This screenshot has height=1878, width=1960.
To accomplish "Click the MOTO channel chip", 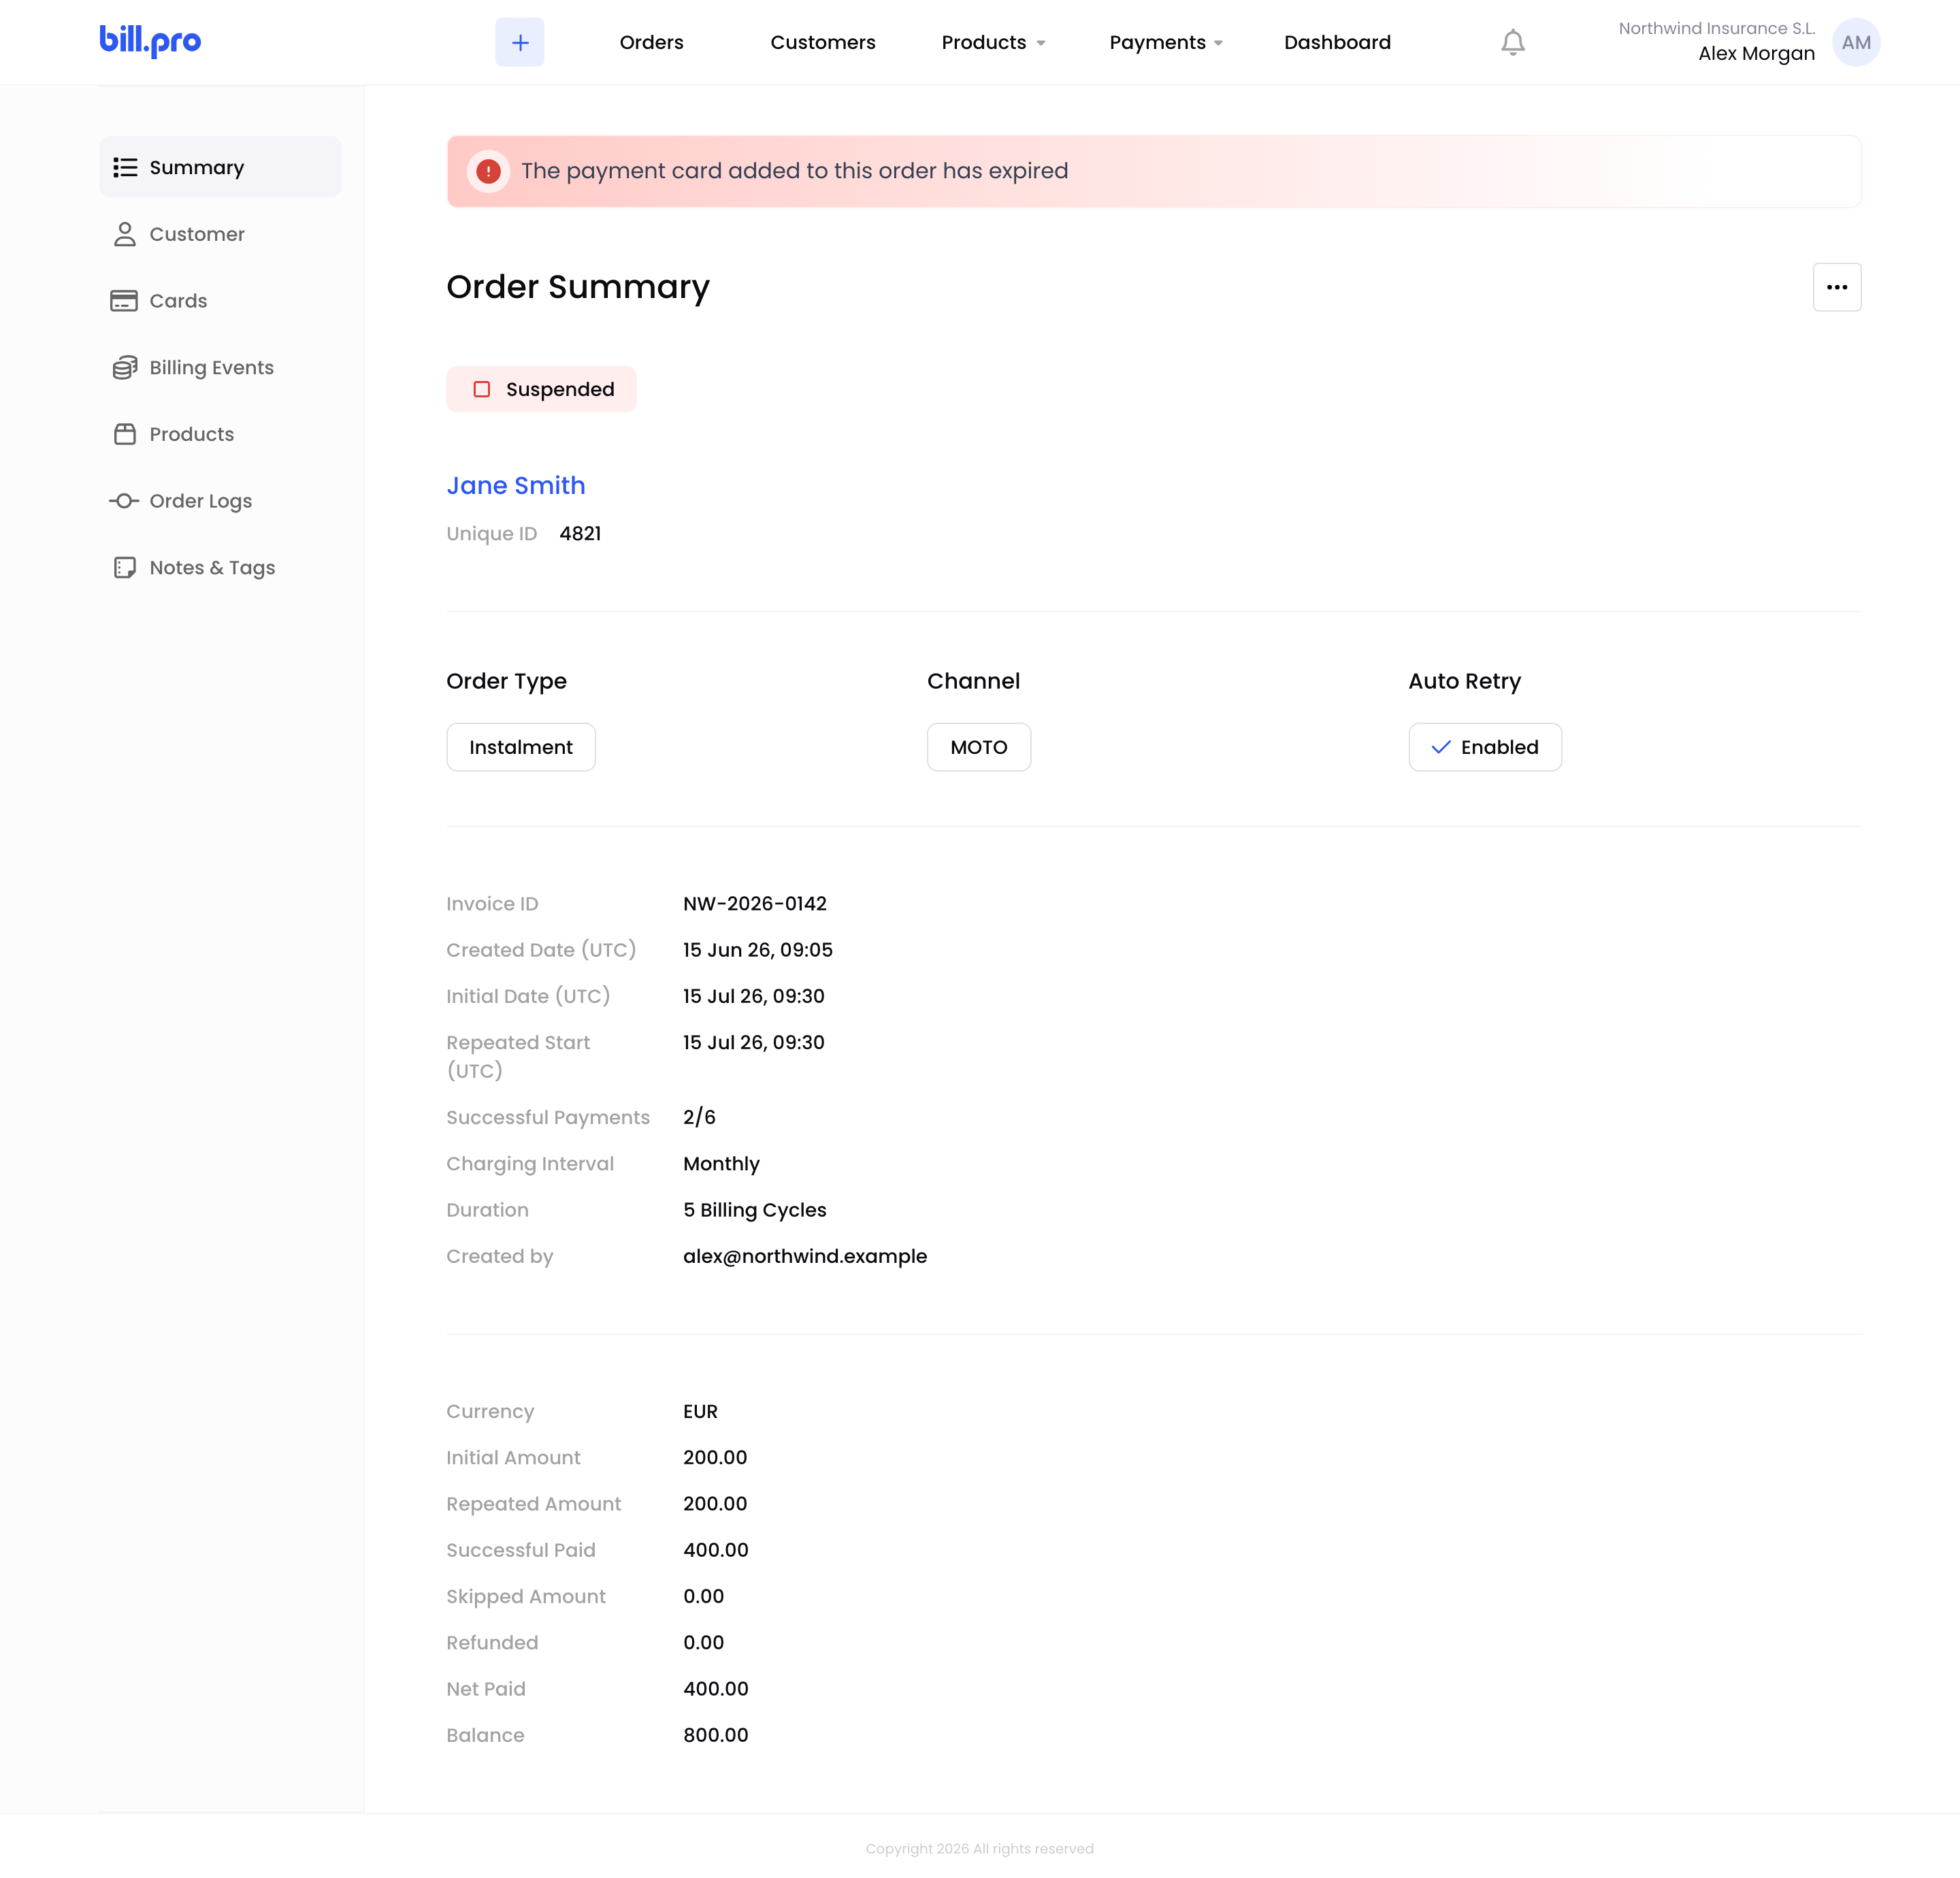I will pyautogui.click(x=979, y=747).
